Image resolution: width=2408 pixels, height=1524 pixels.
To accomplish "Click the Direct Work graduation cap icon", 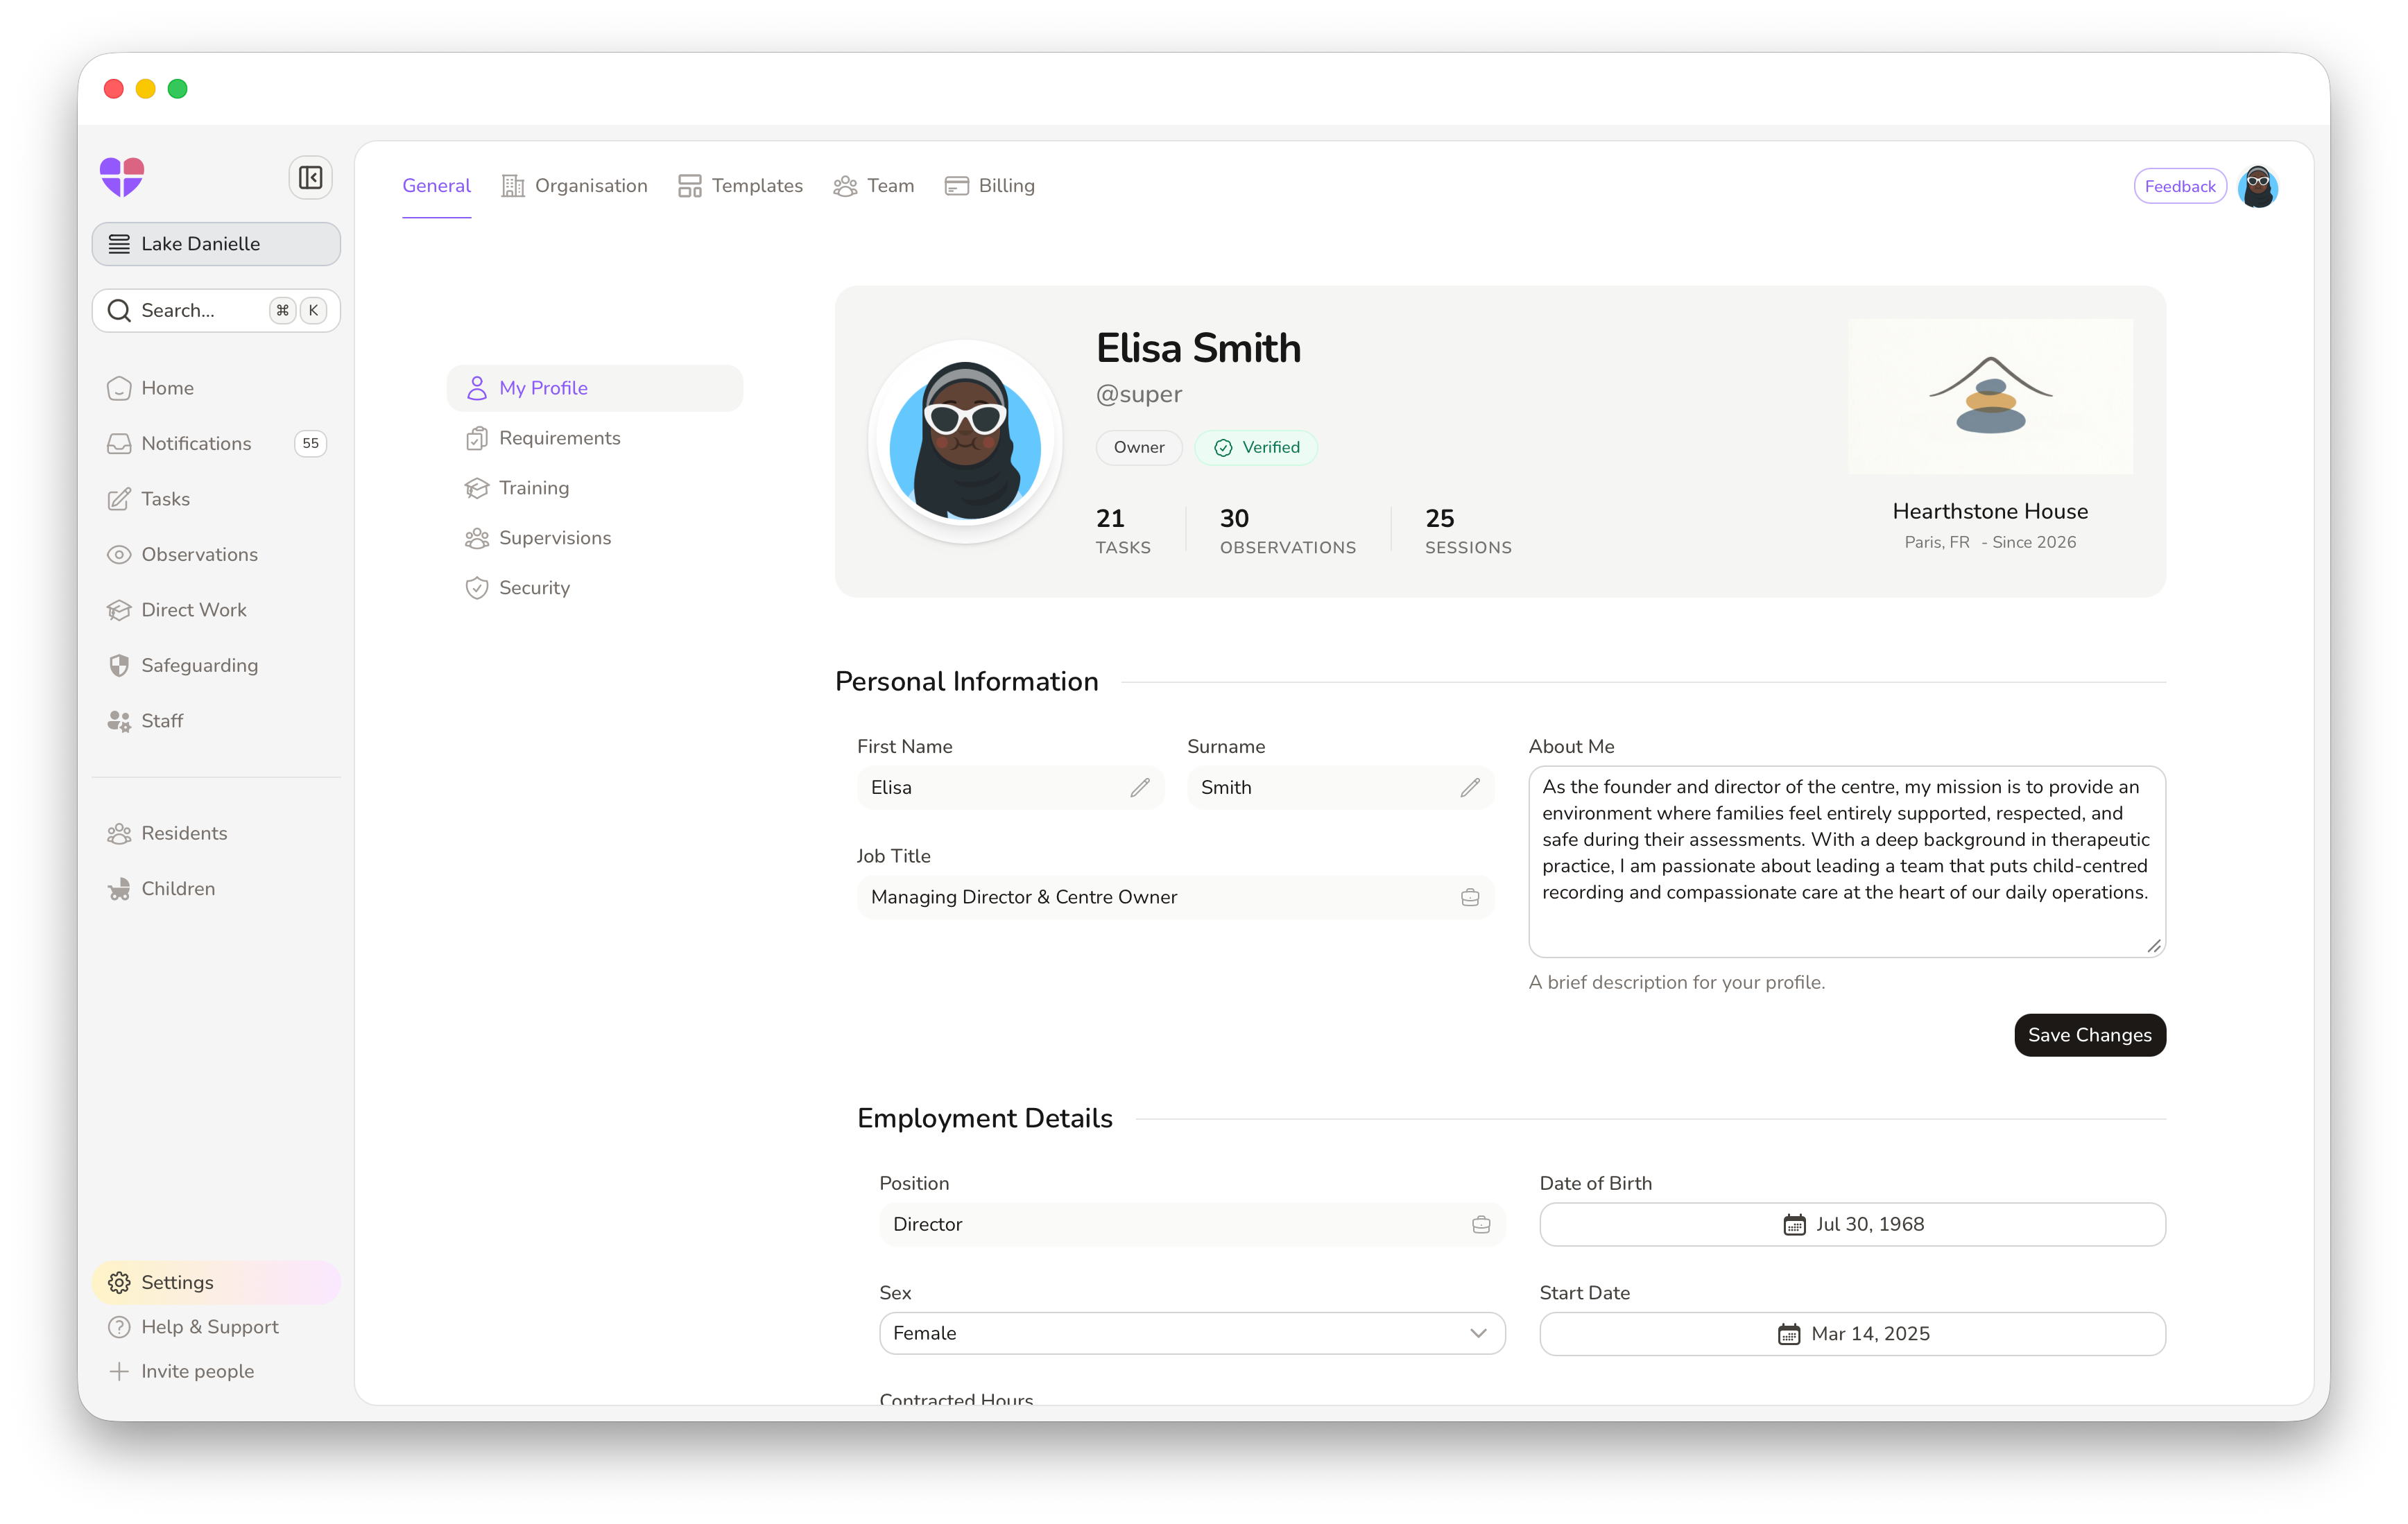I will point(119,610).
